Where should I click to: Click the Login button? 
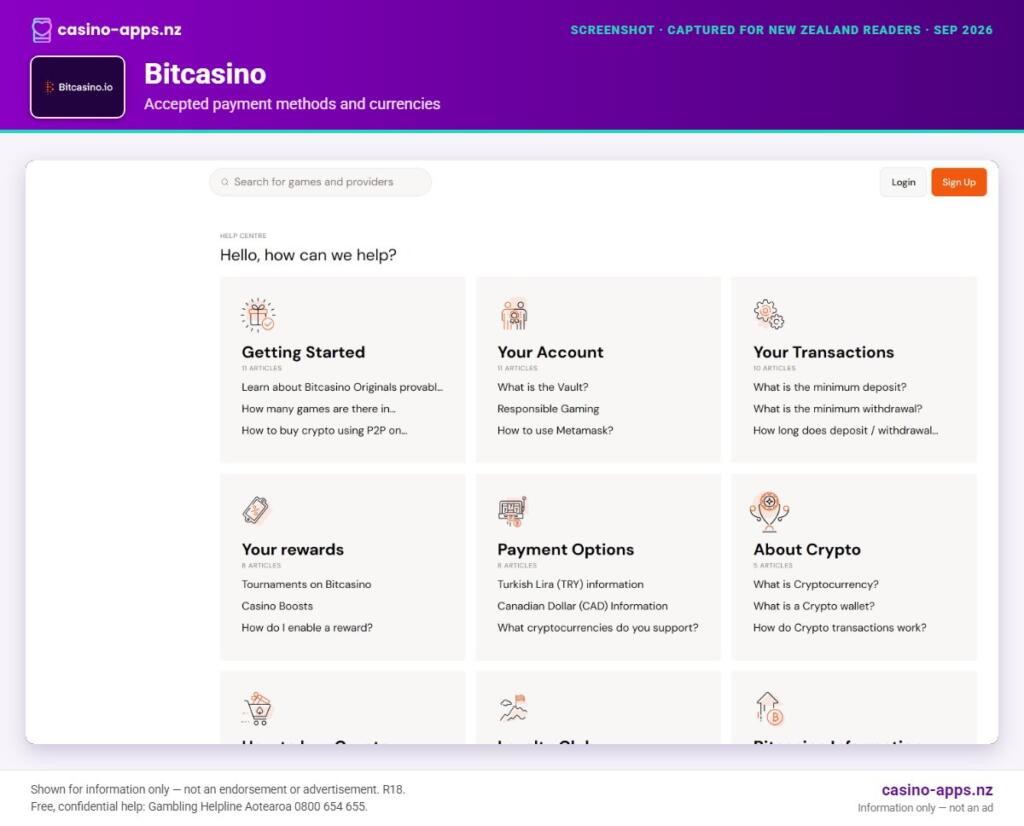(x=903, y=182)
